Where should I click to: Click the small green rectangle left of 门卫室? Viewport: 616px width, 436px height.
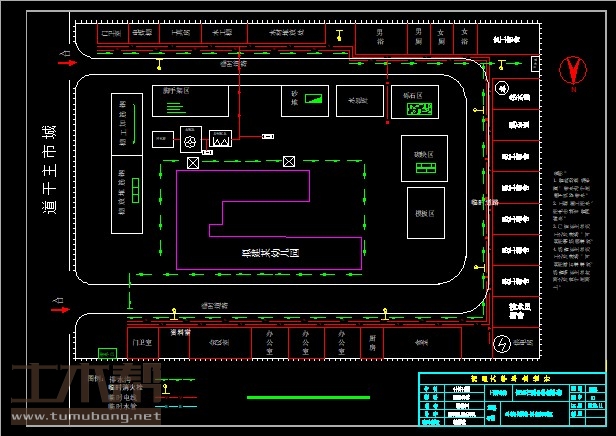tap(105, 352)
